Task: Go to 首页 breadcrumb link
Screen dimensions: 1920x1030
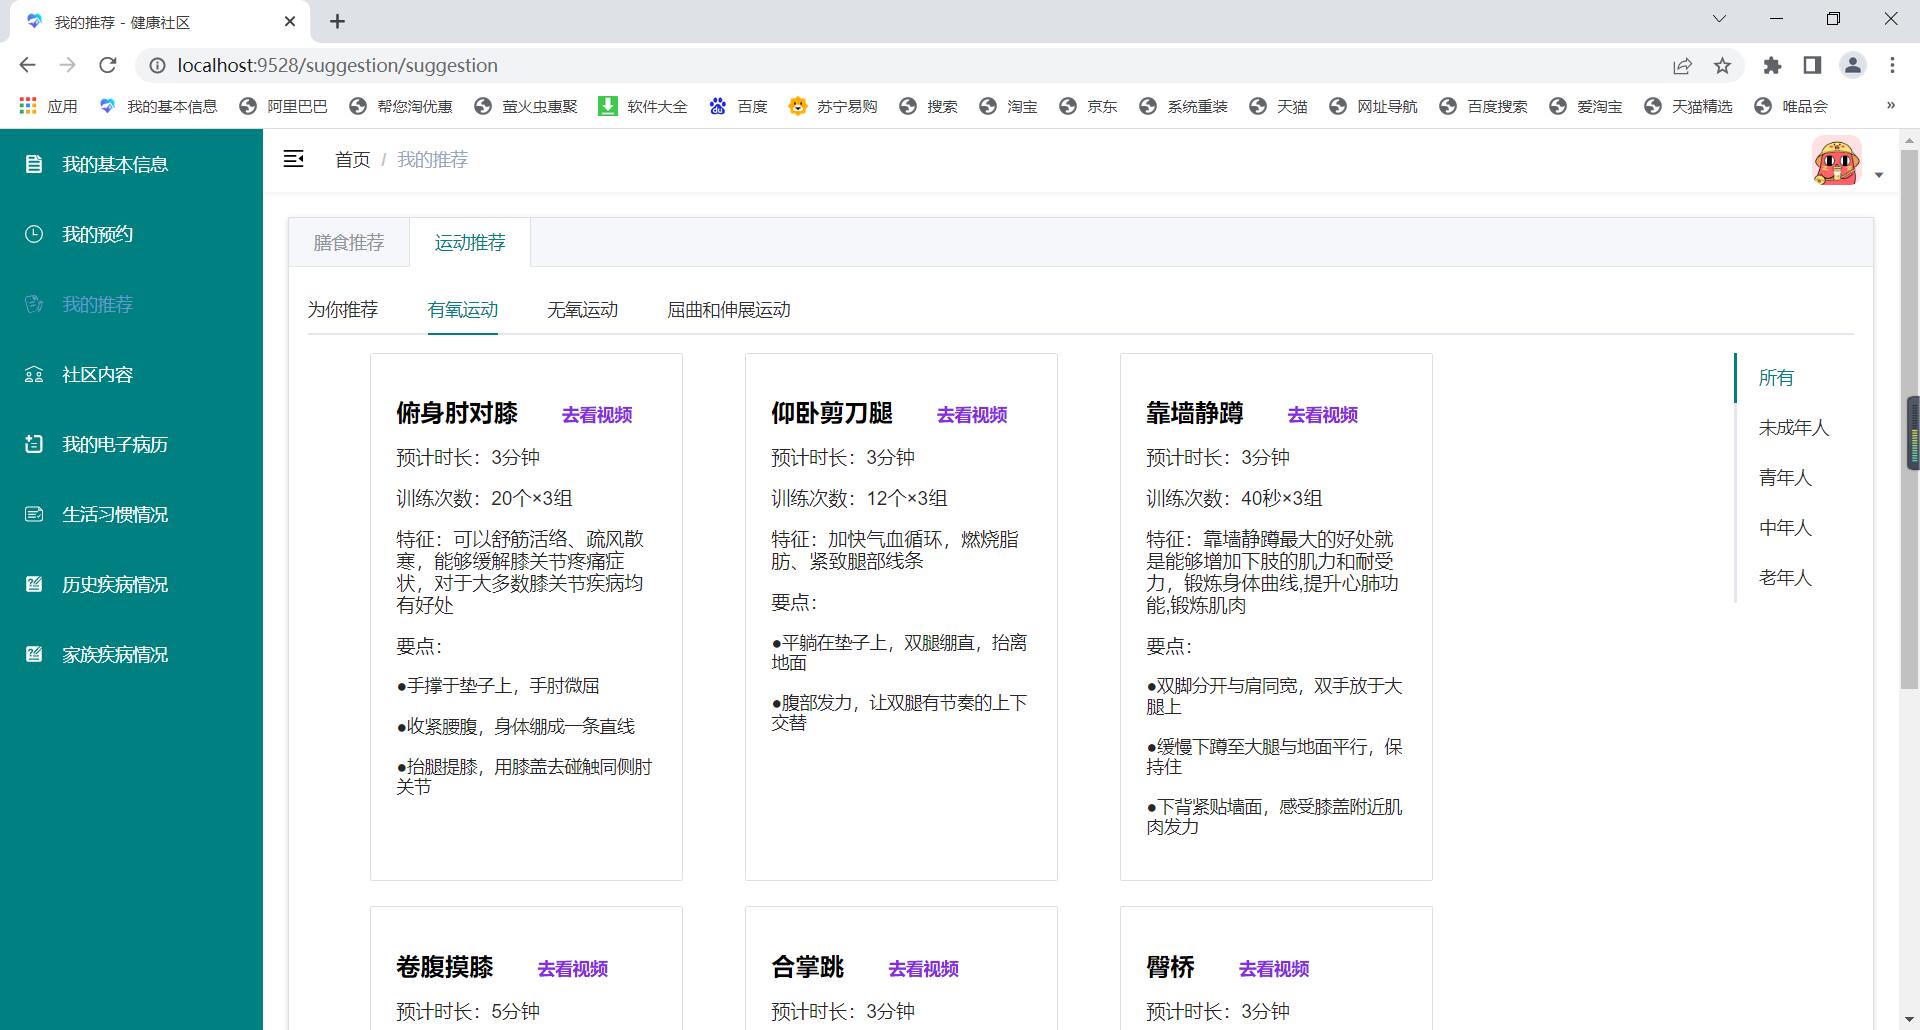Action: coord(352,160)
